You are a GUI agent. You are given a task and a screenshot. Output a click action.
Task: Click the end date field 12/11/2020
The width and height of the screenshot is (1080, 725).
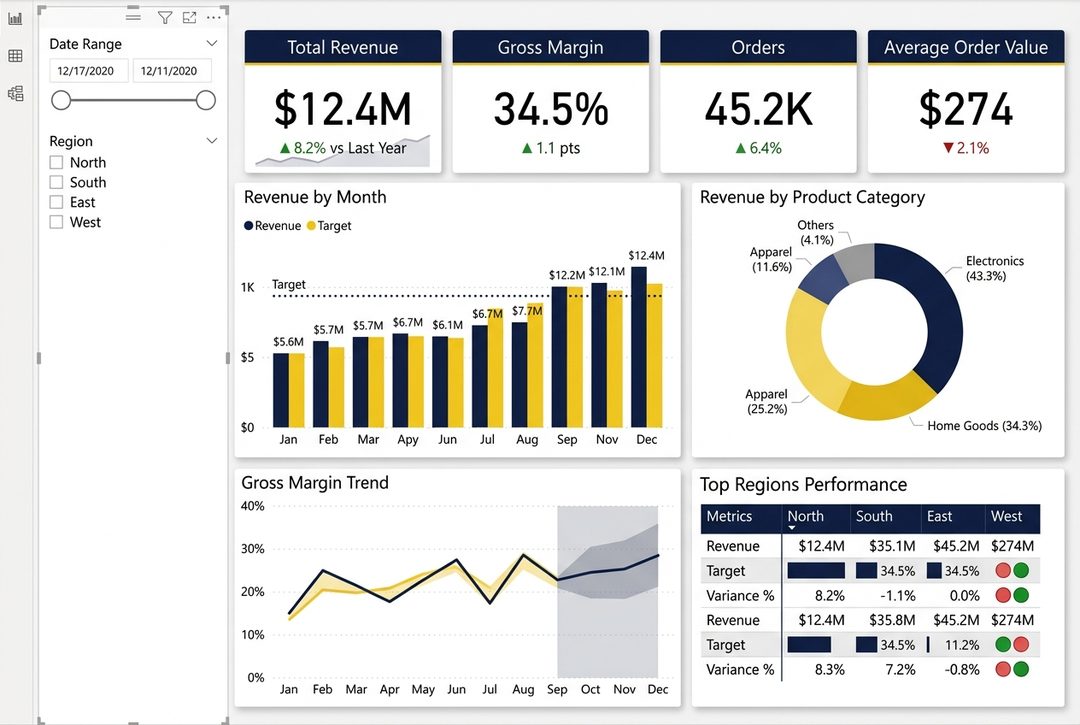(172, 71)
